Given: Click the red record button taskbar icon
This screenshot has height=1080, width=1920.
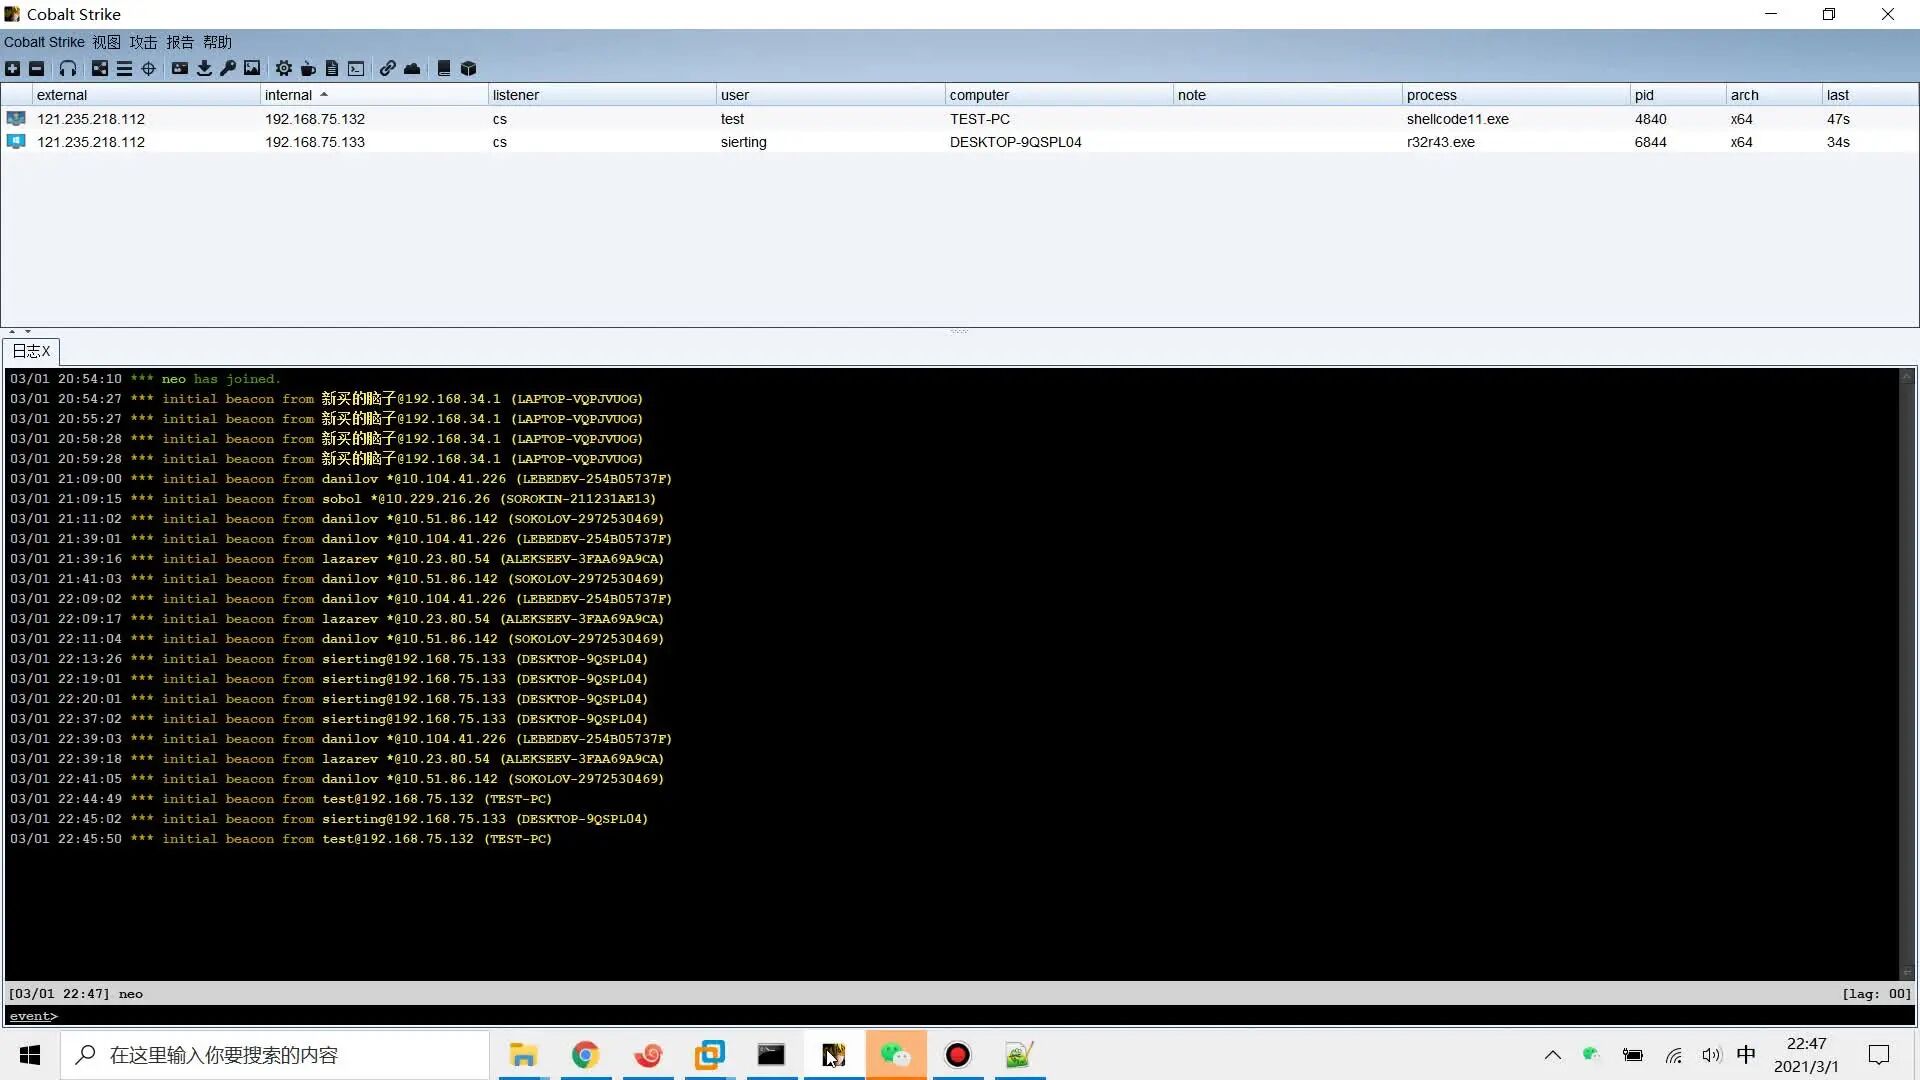Looking at the screenshot, I should [x=957, y=1055].
